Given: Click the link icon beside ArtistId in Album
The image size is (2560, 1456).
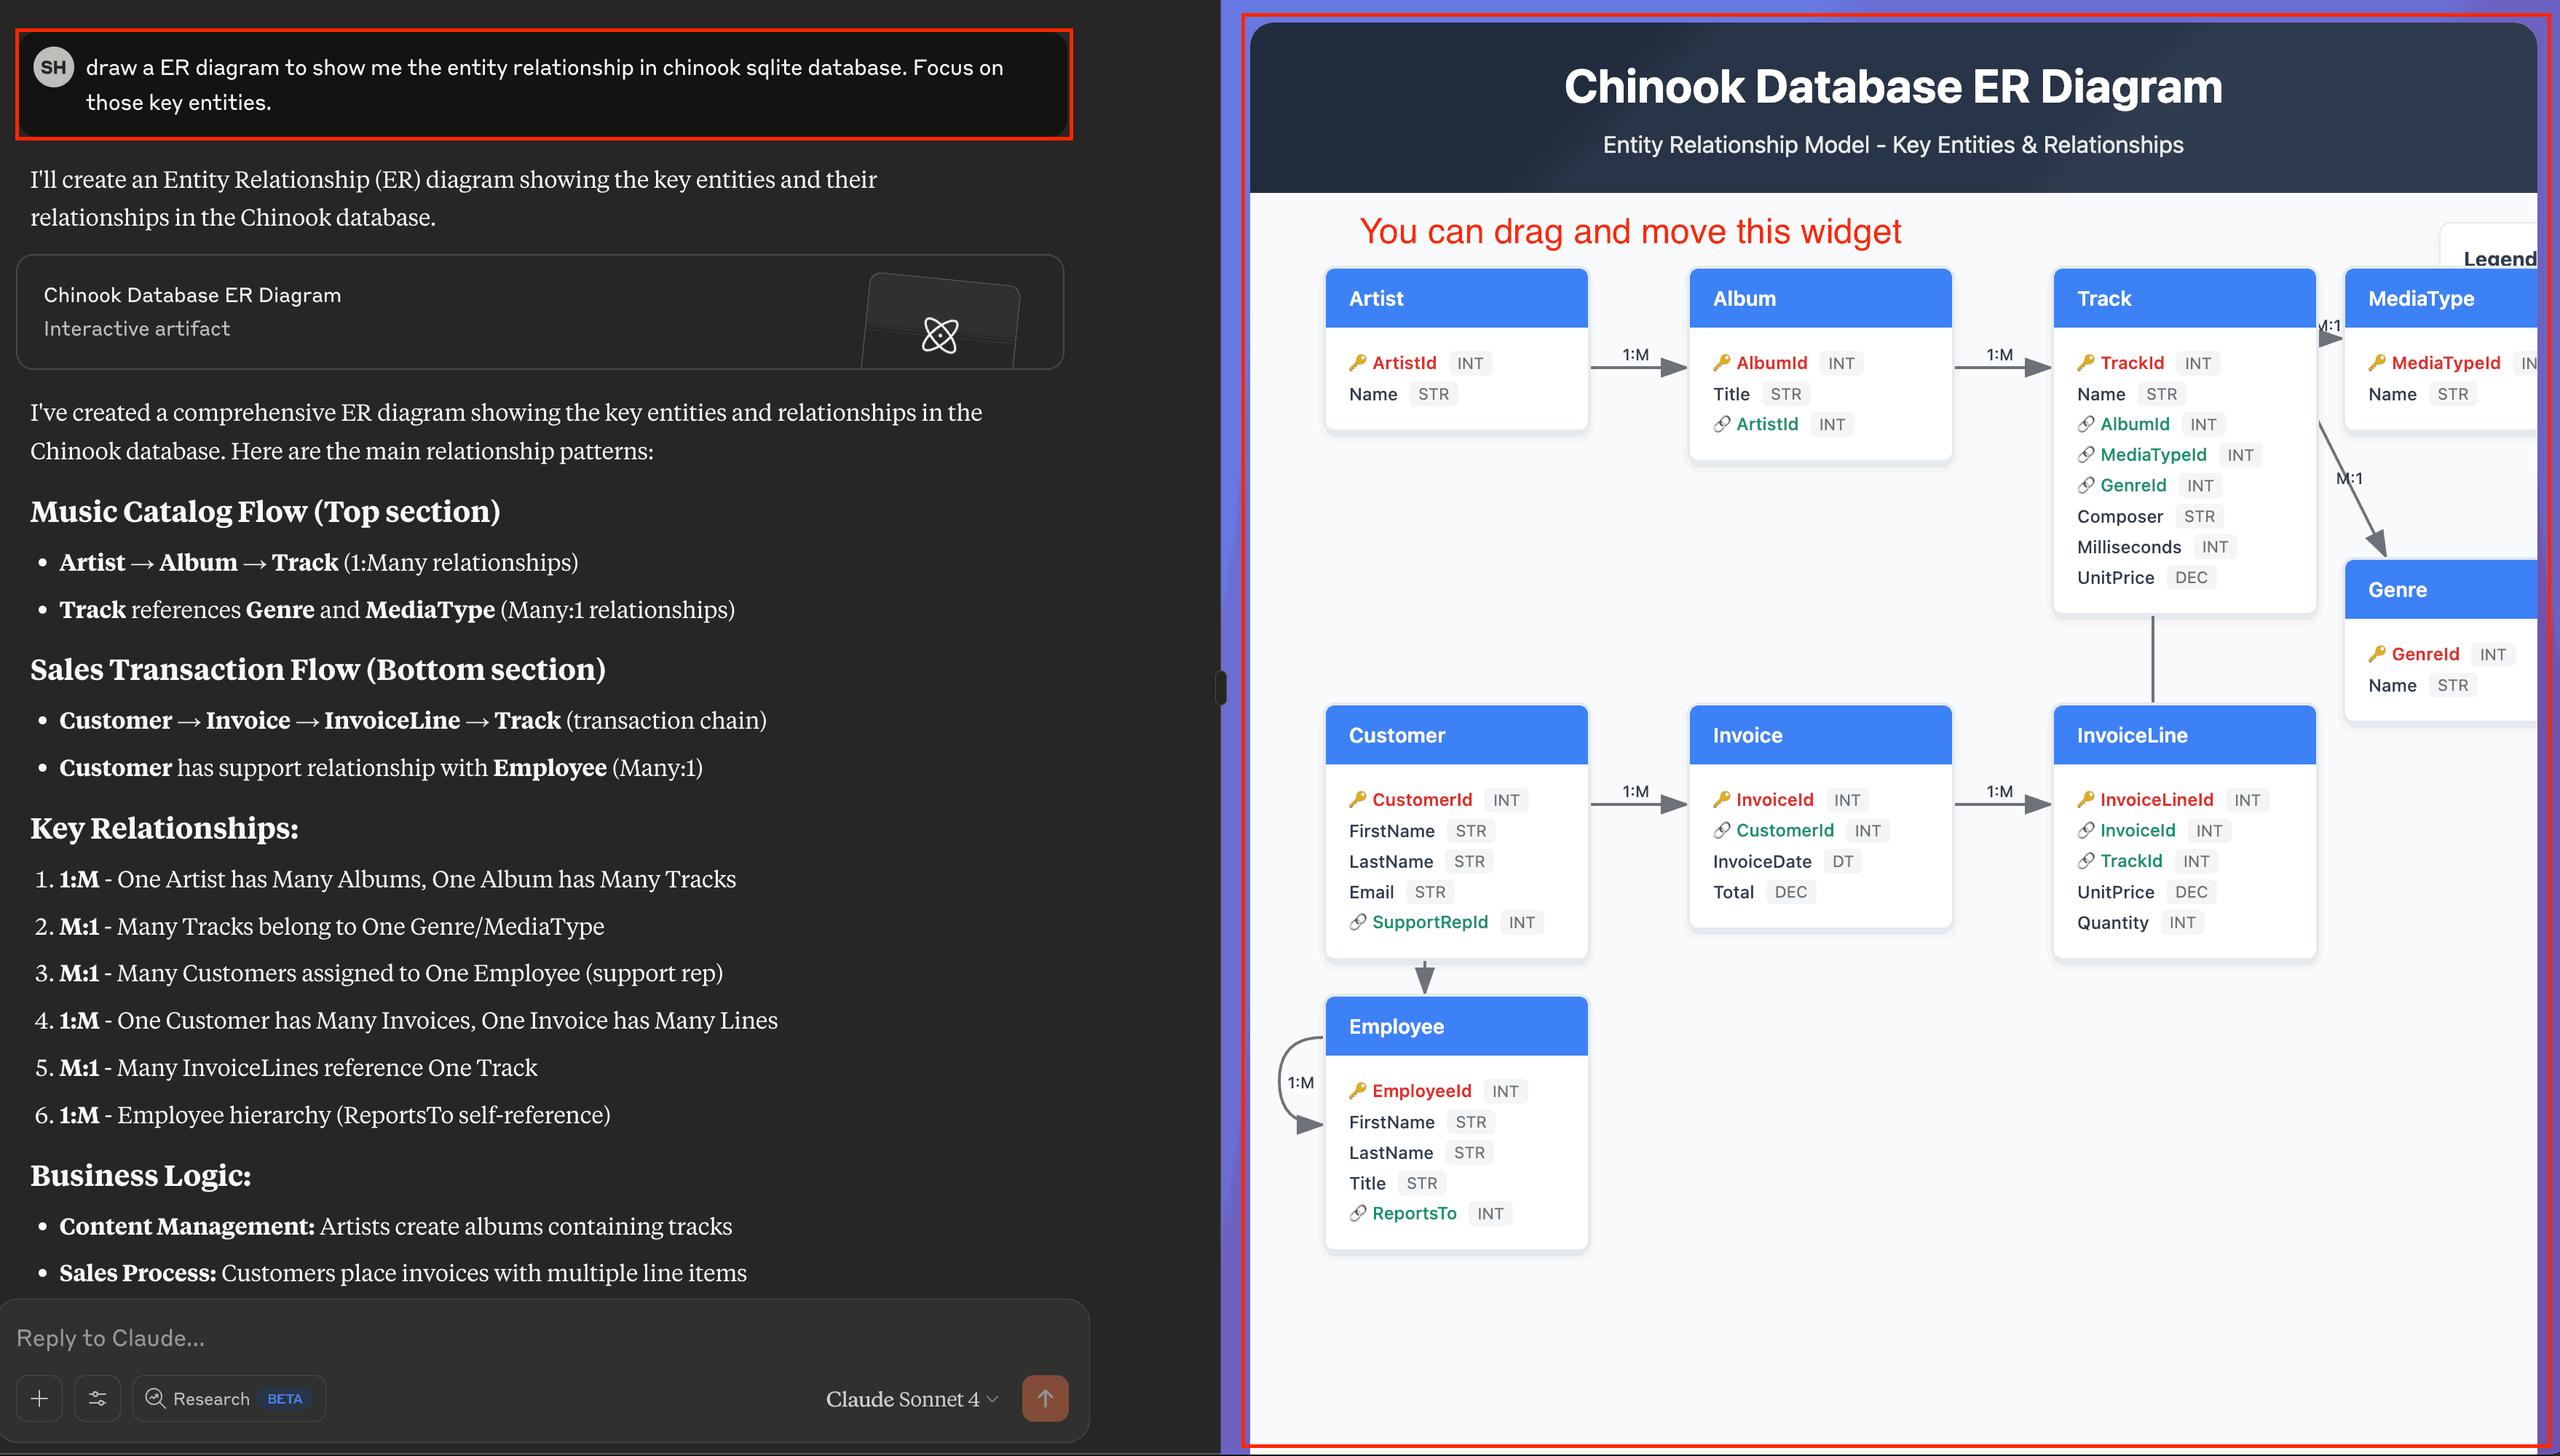Looking at the screenshot, I should (1722, 424).
